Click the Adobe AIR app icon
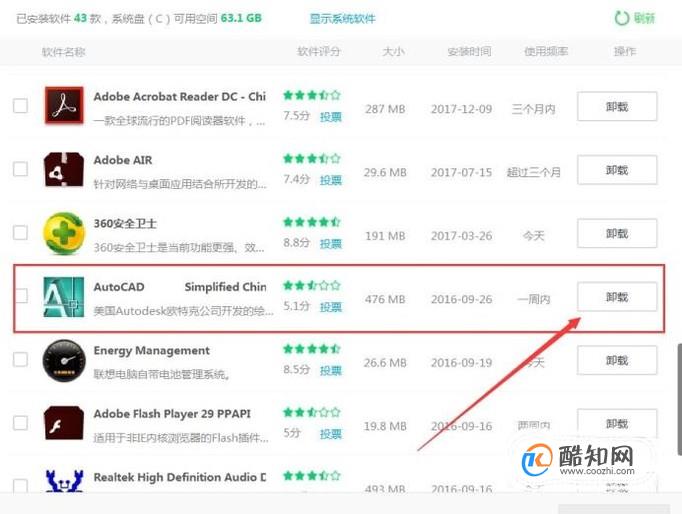Image resolution: width=682 pixels, height=514 pixels. tap(64, 170)
